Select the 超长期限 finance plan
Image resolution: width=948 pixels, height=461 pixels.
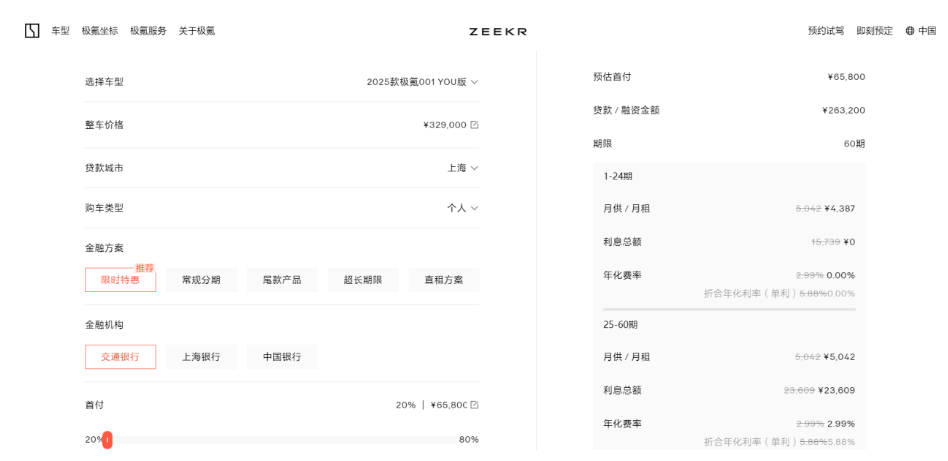tap(363, 280)
